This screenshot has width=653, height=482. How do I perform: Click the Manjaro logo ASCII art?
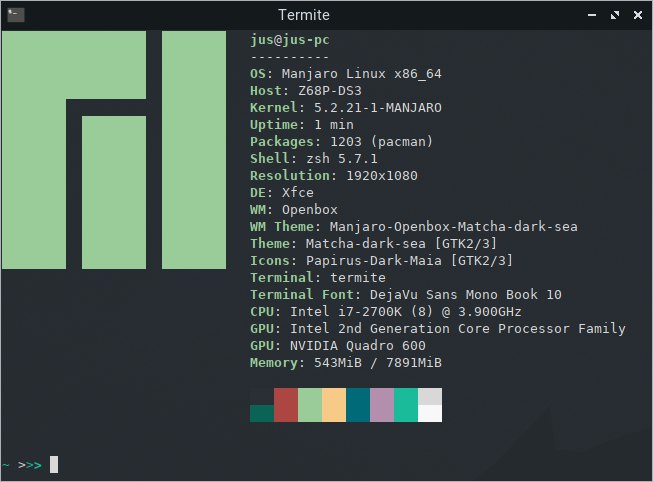click(x=114, y=150)
